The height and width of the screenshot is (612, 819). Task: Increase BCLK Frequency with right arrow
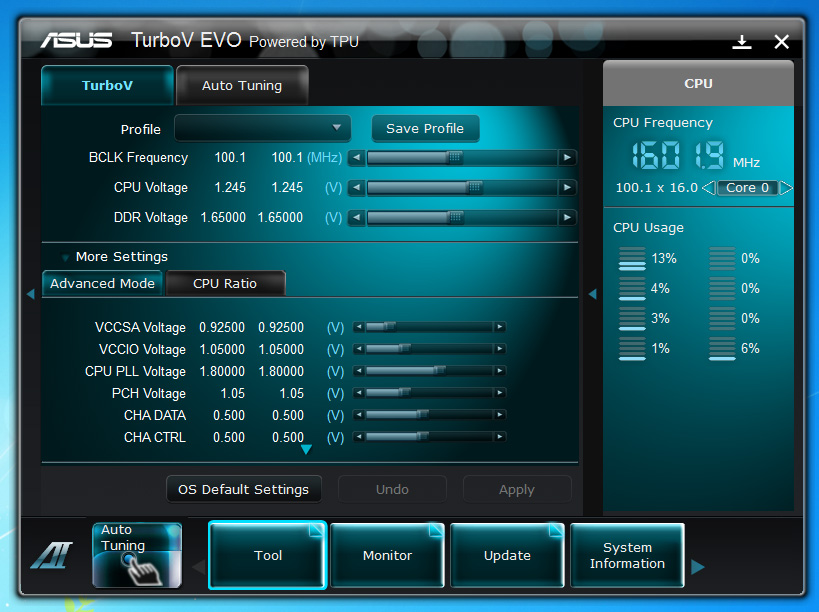[x=567, y=158]
